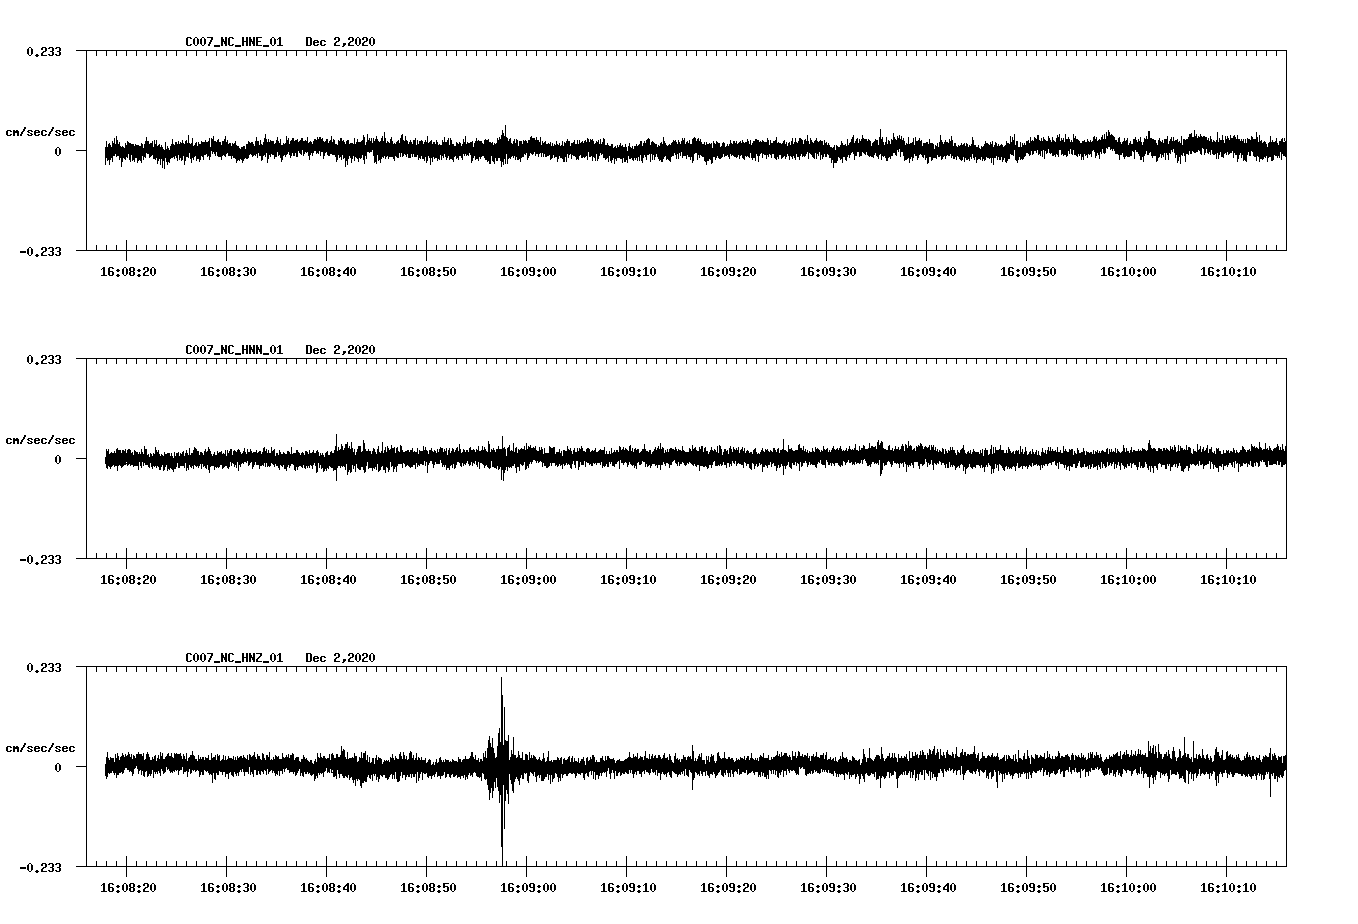Select the C007_NC_HNZ_01 channel label
Viewport: 1358px width, 924px height.
coord(232,658)
